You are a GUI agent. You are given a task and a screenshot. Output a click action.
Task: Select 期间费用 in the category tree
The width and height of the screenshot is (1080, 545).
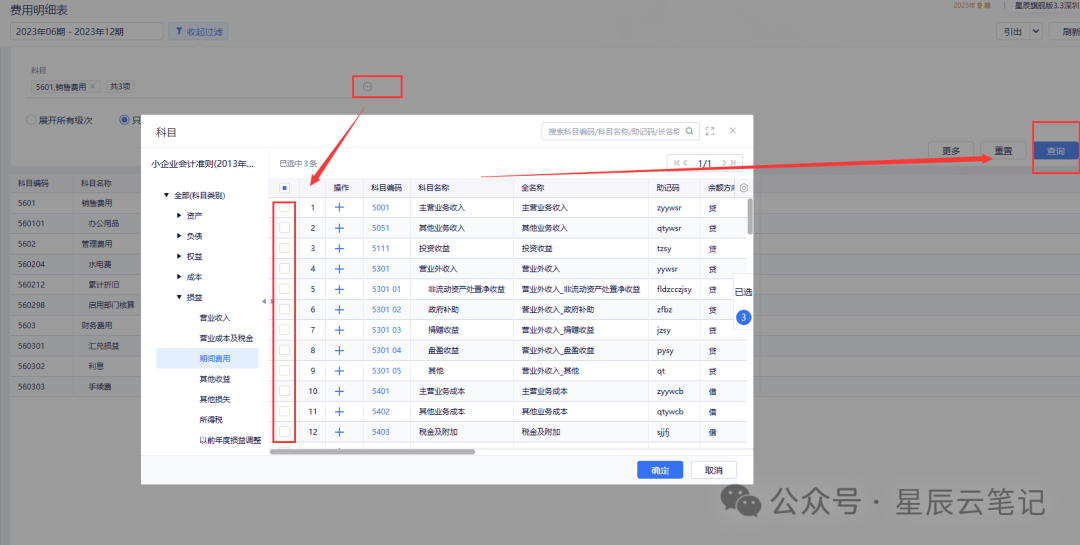click(x=215, y=358)
